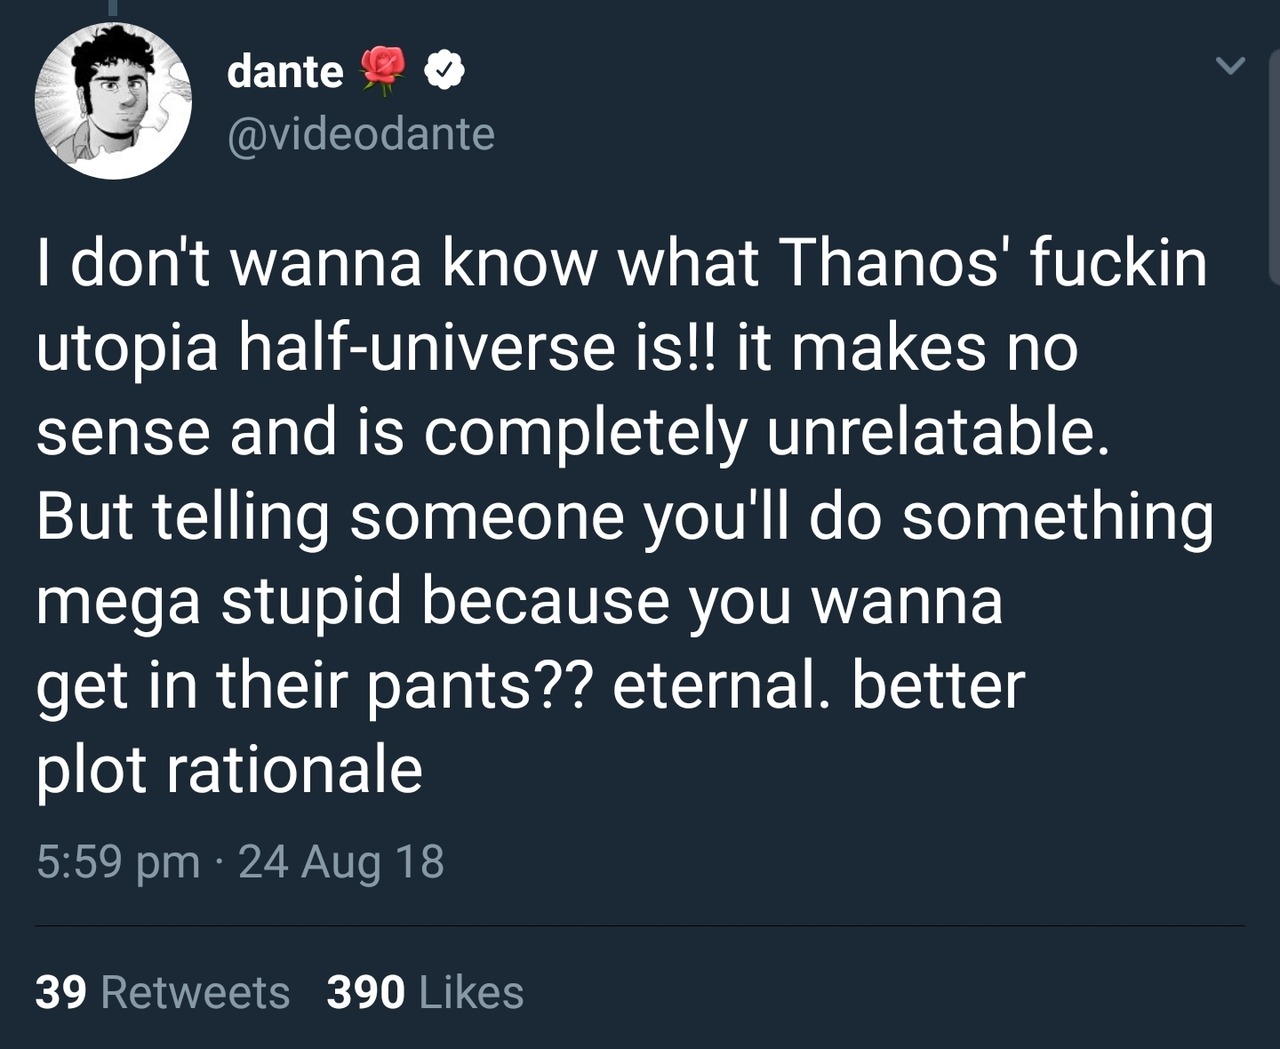The image size is (1280, 1049).
Task: Click "plot rationale" at the tweet's end
Action: point(229,770)
